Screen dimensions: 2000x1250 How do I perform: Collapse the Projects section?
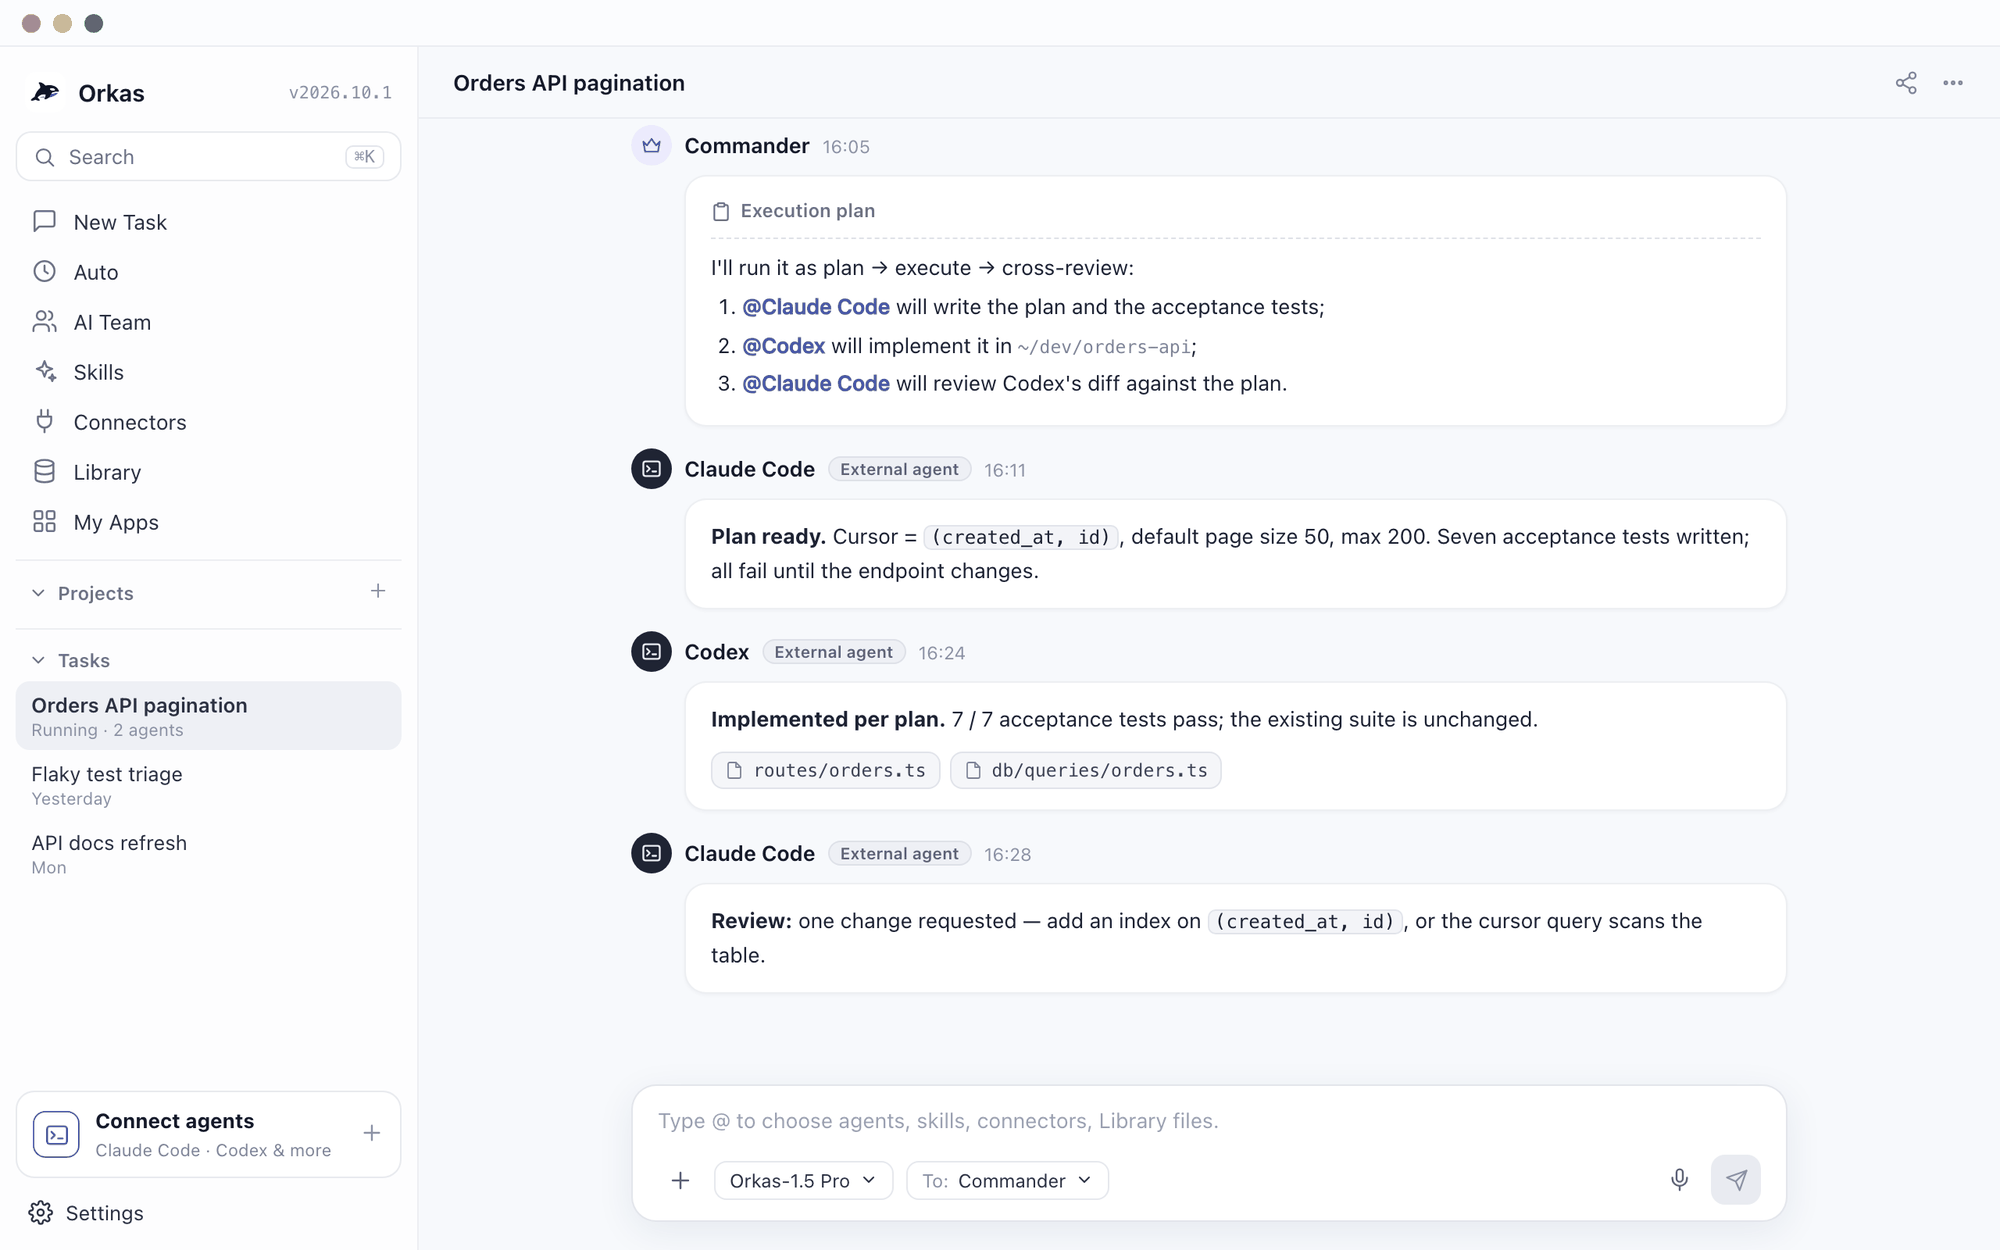pyautogui.click(x=38, y=593)
